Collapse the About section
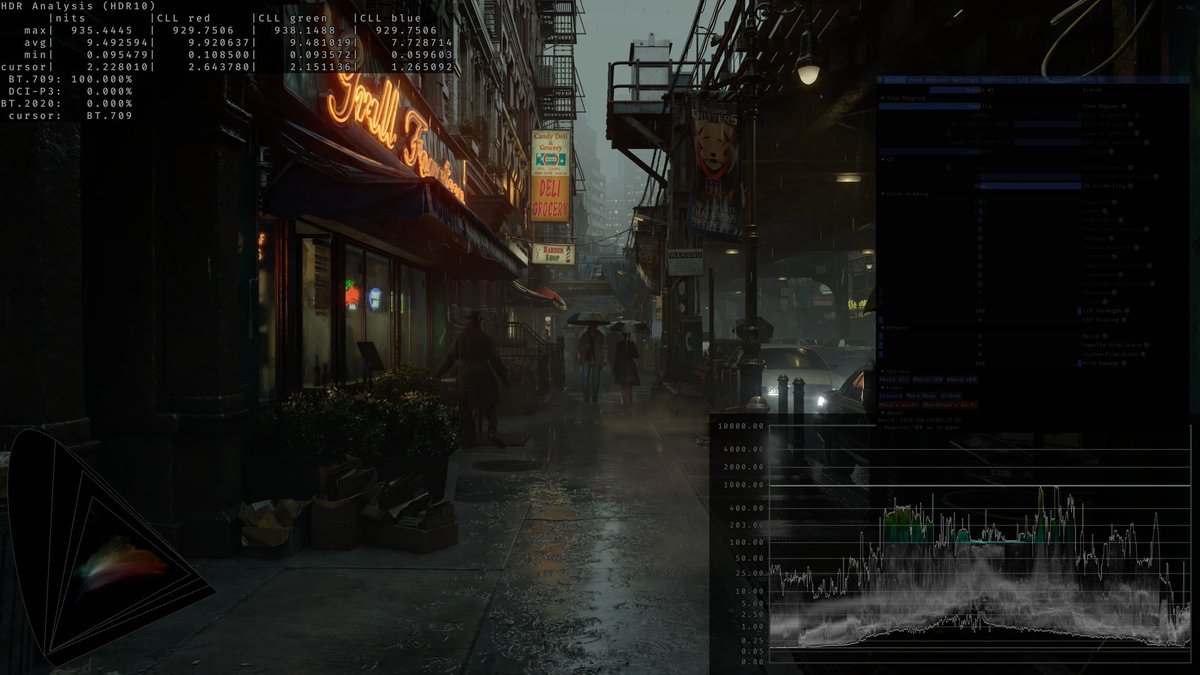1200x675 pixels. (883, 413)
